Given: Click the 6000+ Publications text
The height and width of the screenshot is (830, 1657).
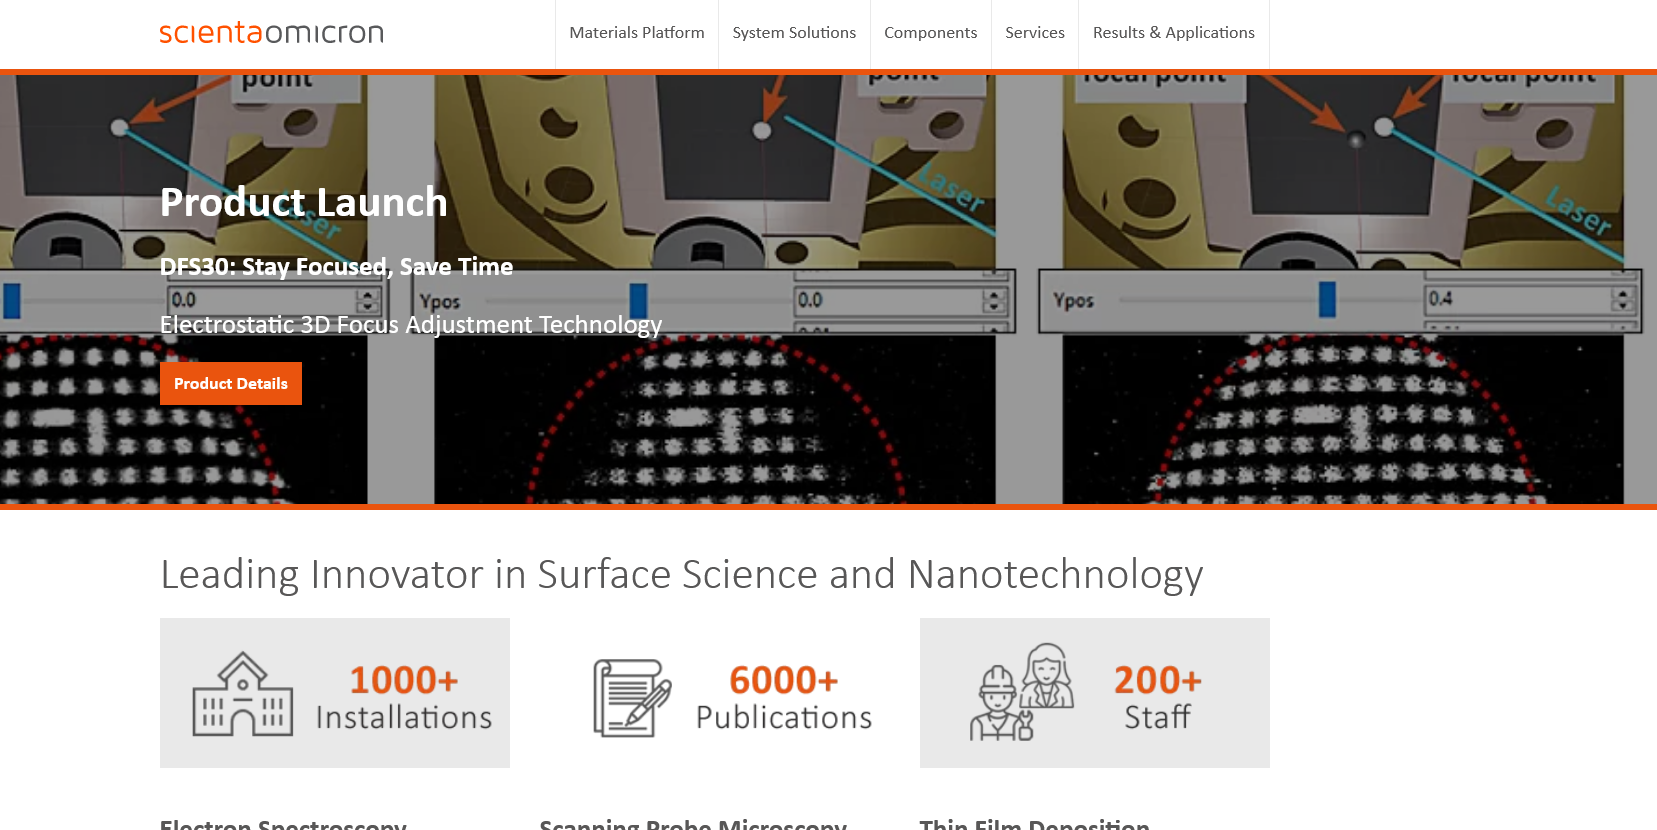Looking at the screenshot, I should coord(784,697).
